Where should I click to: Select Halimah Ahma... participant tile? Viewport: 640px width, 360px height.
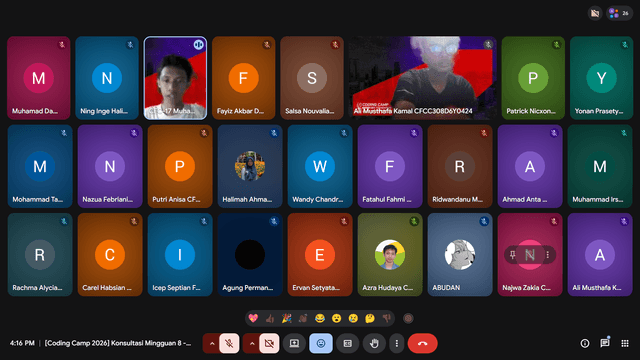tap(250, 166)
